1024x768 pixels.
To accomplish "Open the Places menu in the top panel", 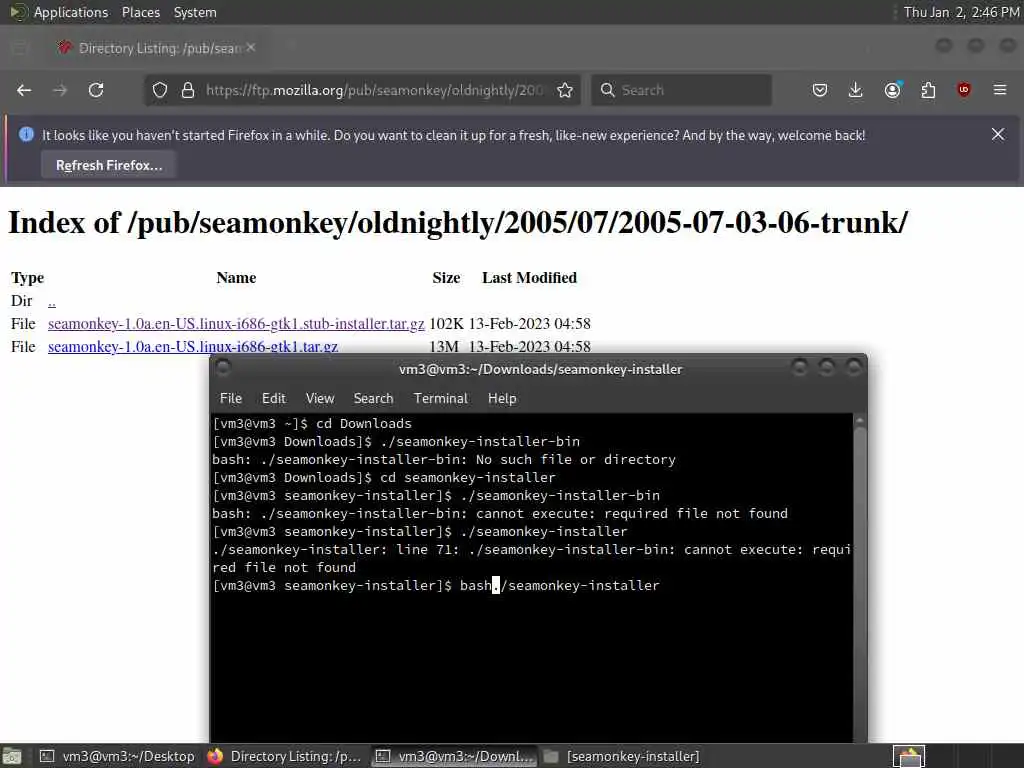I will tap(141, 12).
